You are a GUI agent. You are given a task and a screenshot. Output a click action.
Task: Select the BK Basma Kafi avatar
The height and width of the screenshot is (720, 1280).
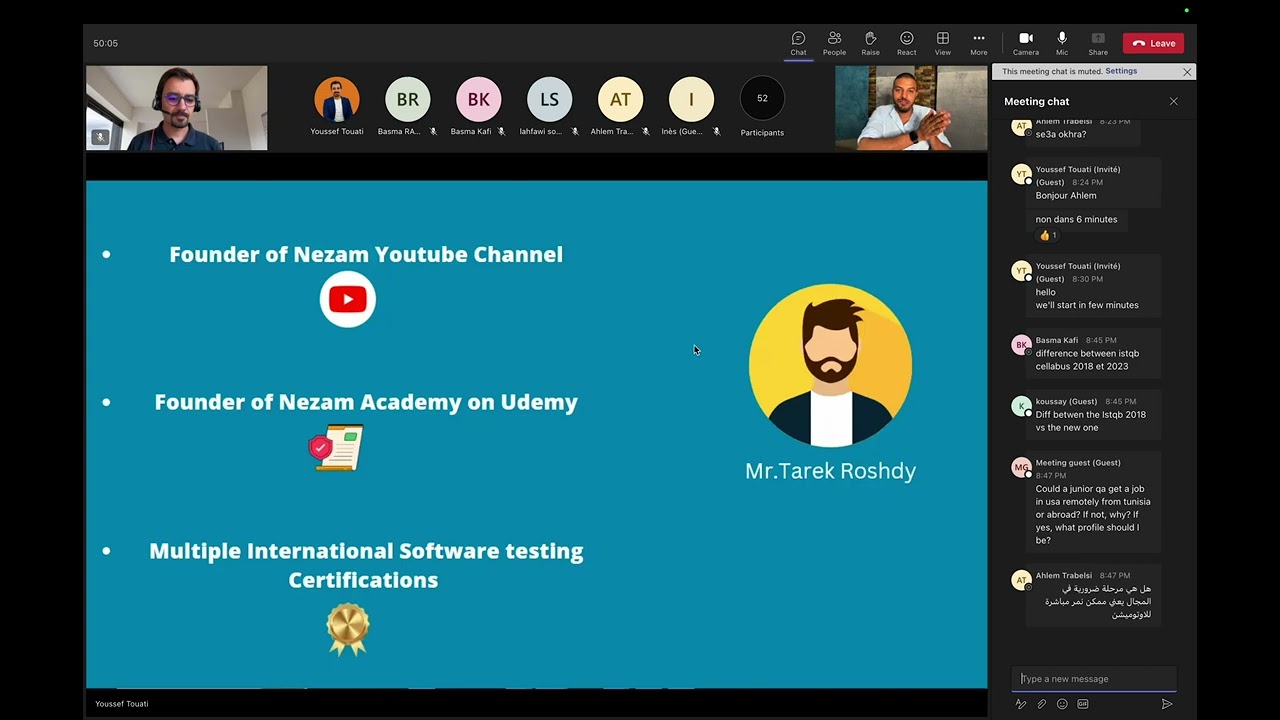[479, 99]
